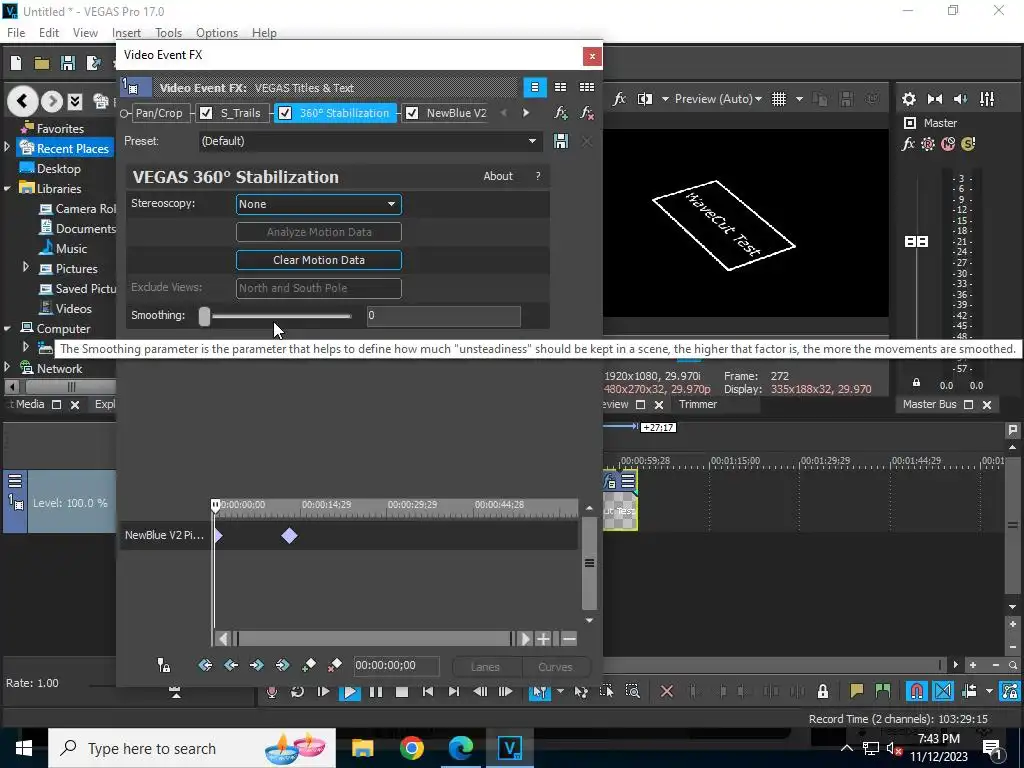
Task: Click the Insert Marker yellow flag icon
Action: [x=856, y=691]
